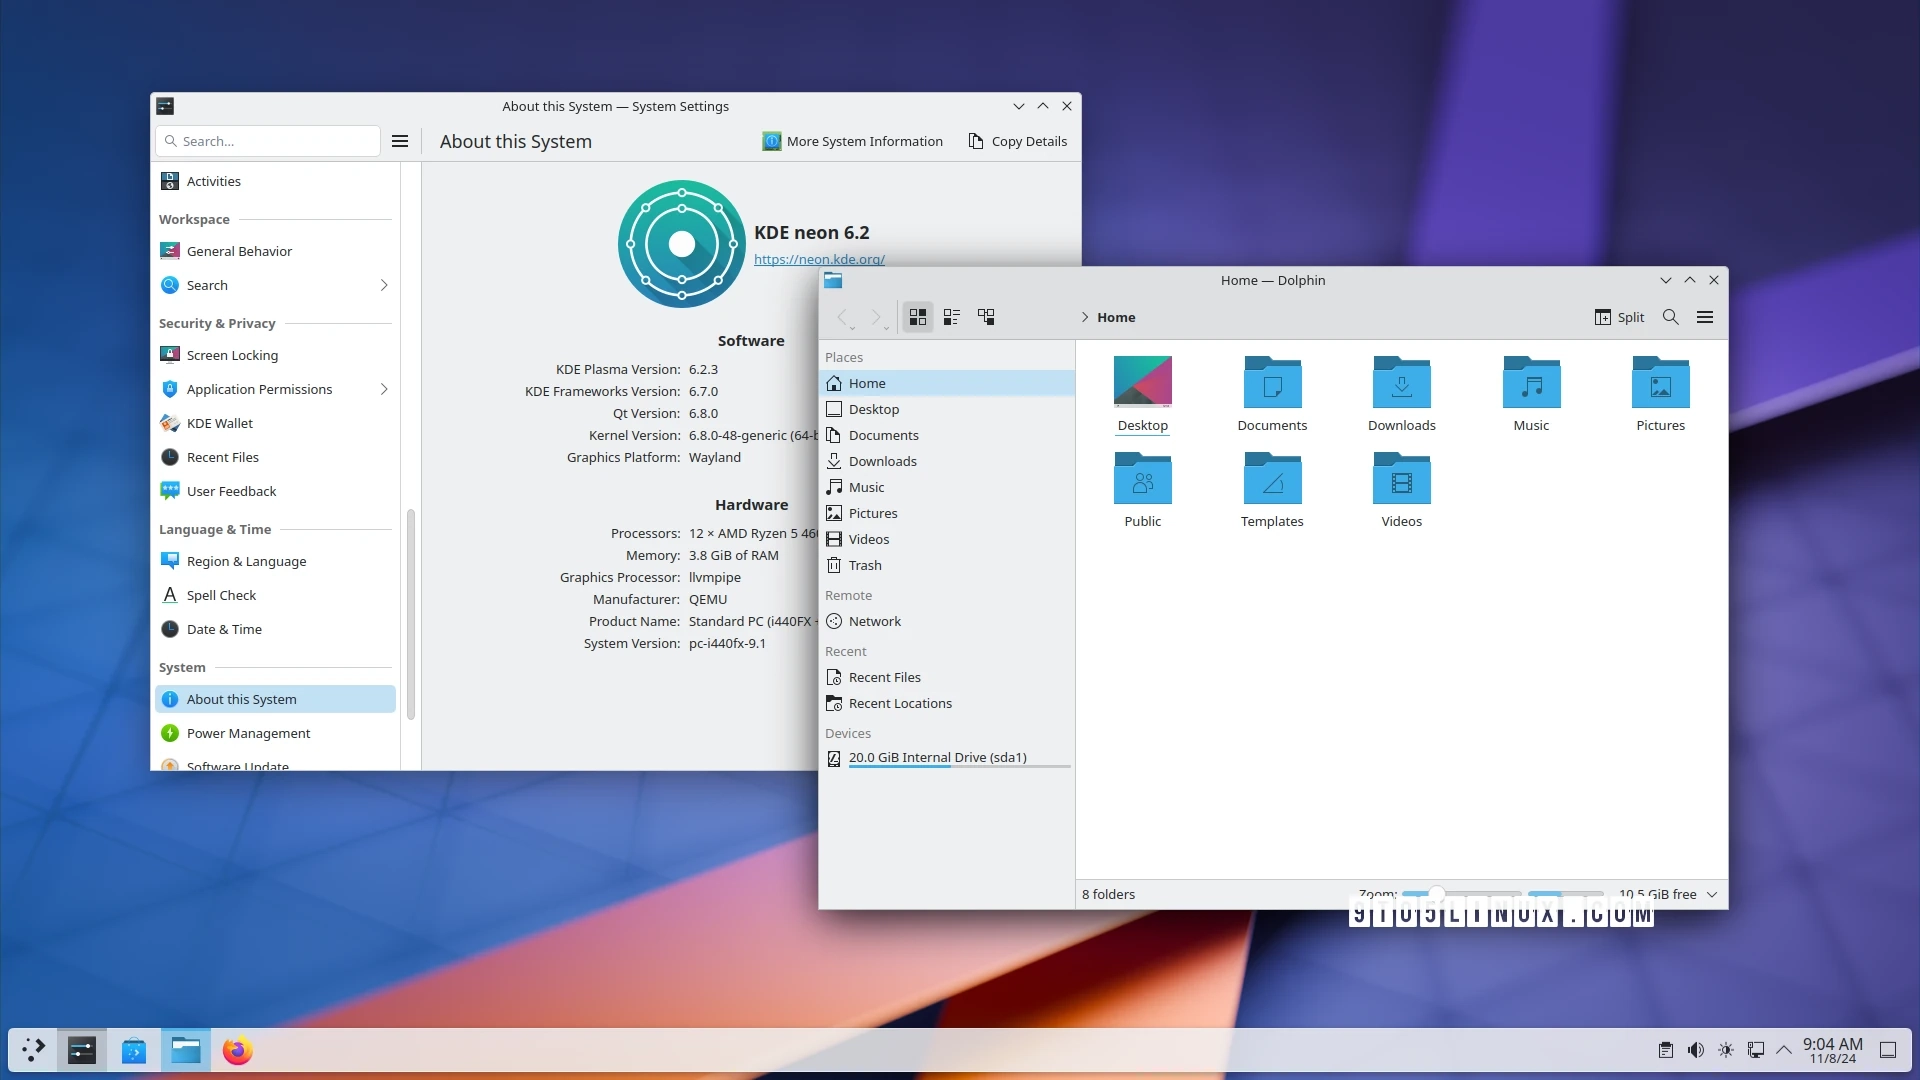This screenshot has width=1920, height=1080.
Task: Expand the free space dropdown arrow
Action: coord(1712,894)
